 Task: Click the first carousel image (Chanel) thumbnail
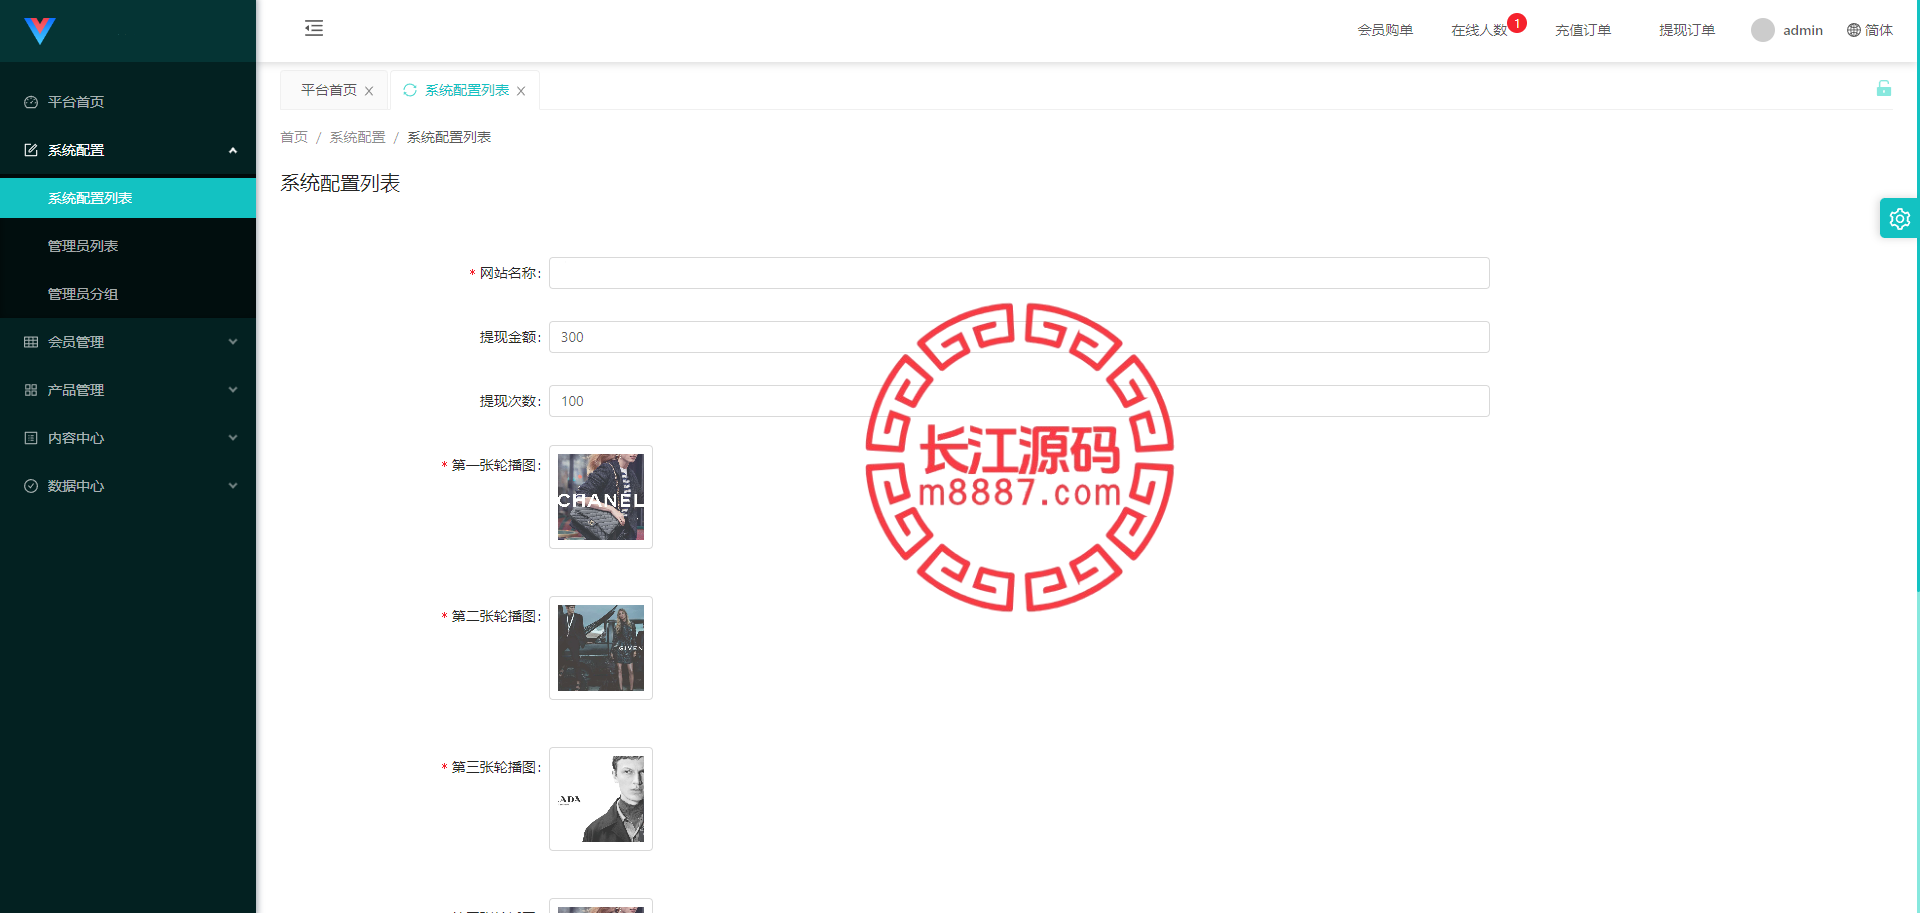[x=601, y=497]
